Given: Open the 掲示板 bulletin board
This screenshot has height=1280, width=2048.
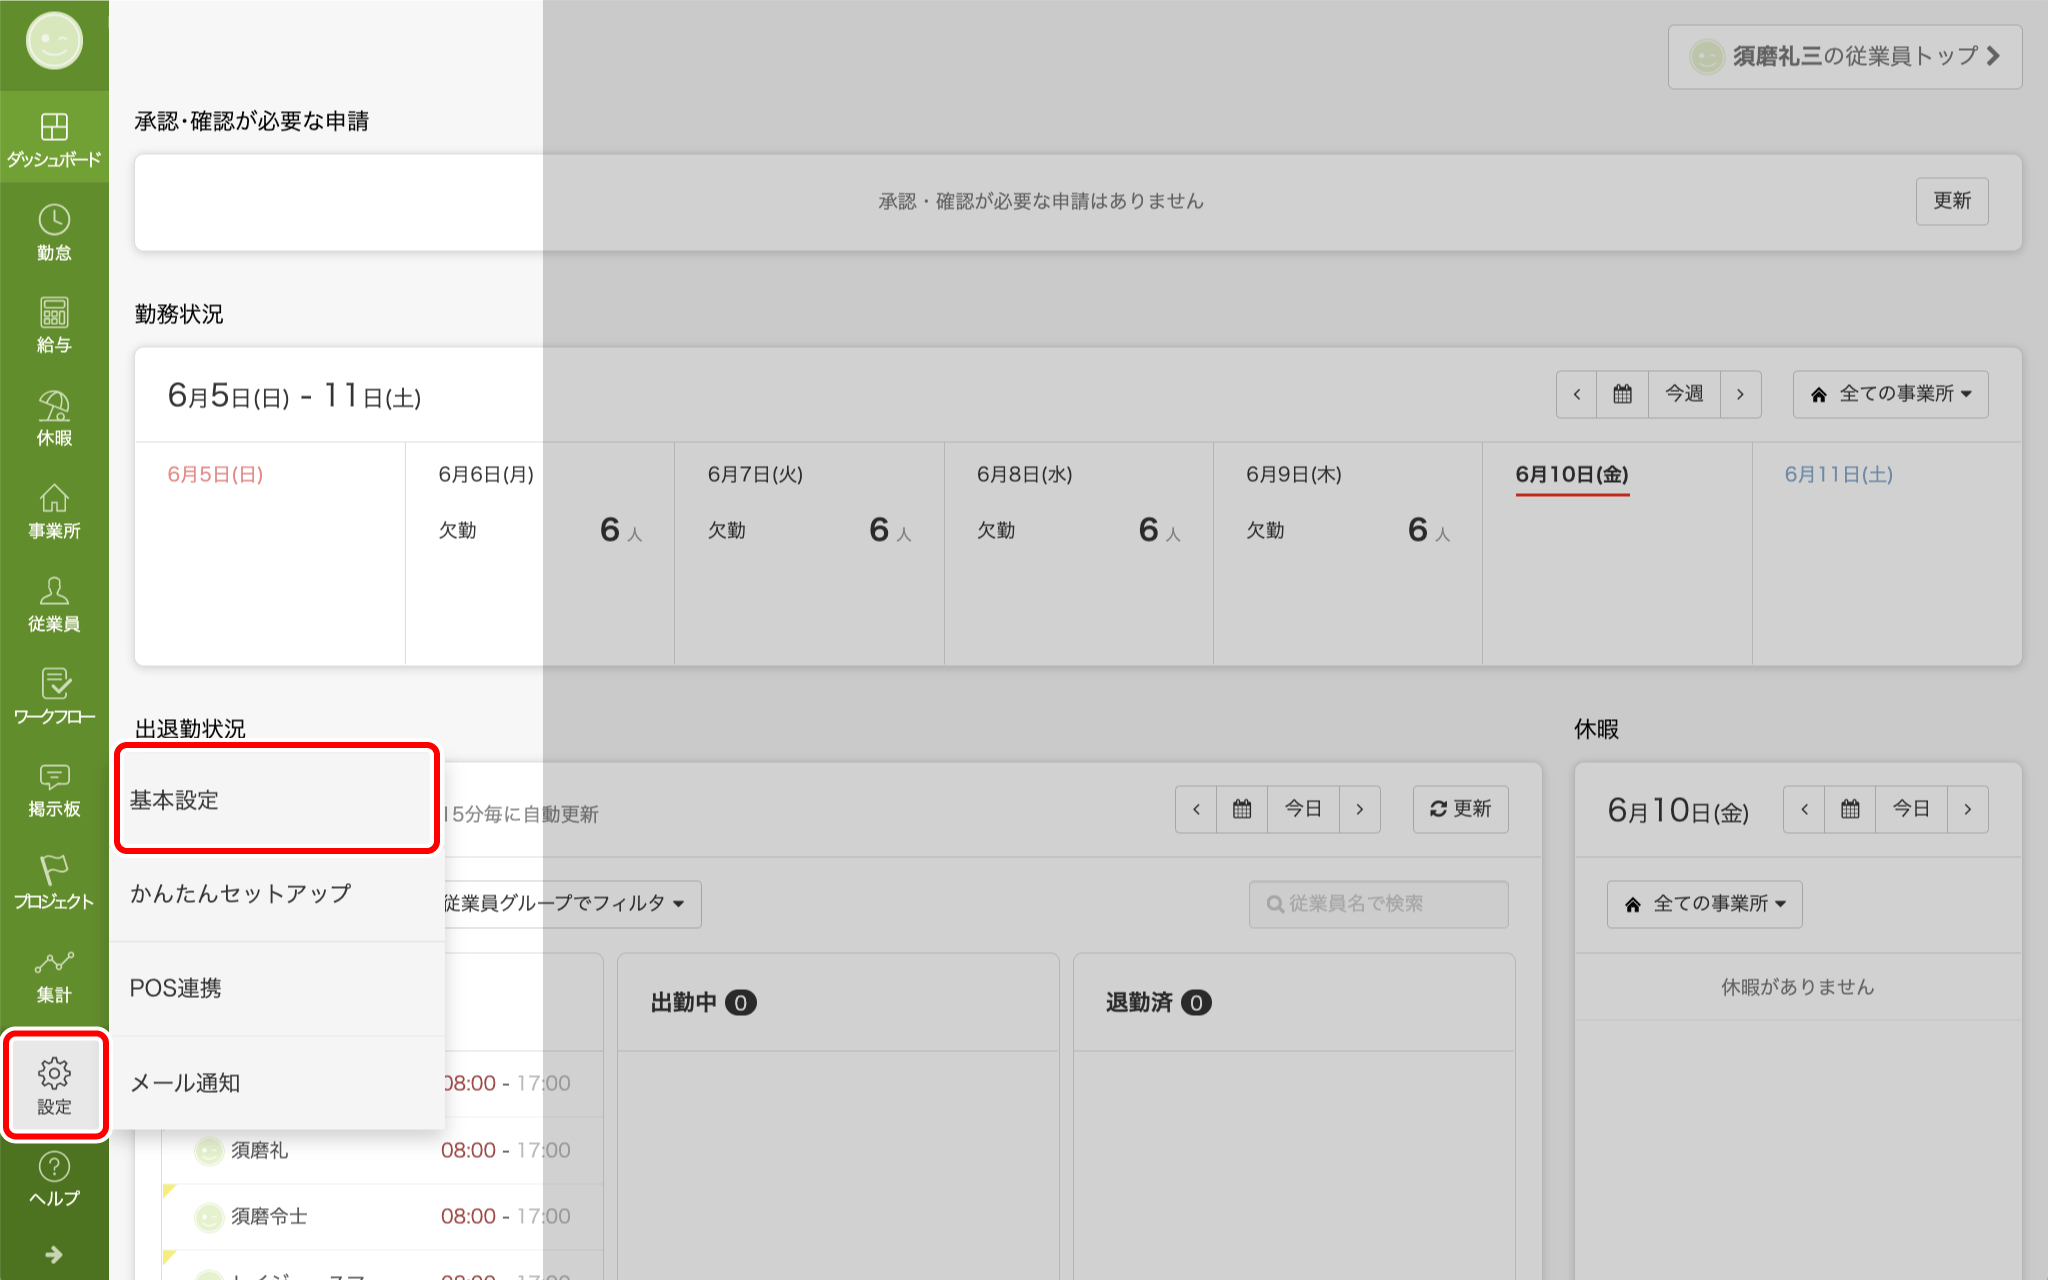Looking at the screenshot, I should 54,790.
